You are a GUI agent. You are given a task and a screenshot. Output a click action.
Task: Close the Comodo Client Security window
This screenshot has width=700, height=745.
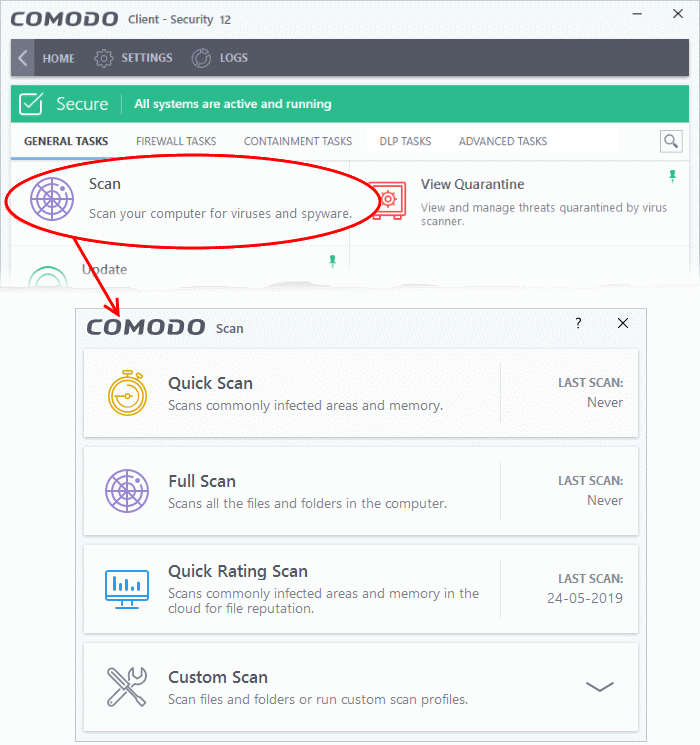[678, 14]
